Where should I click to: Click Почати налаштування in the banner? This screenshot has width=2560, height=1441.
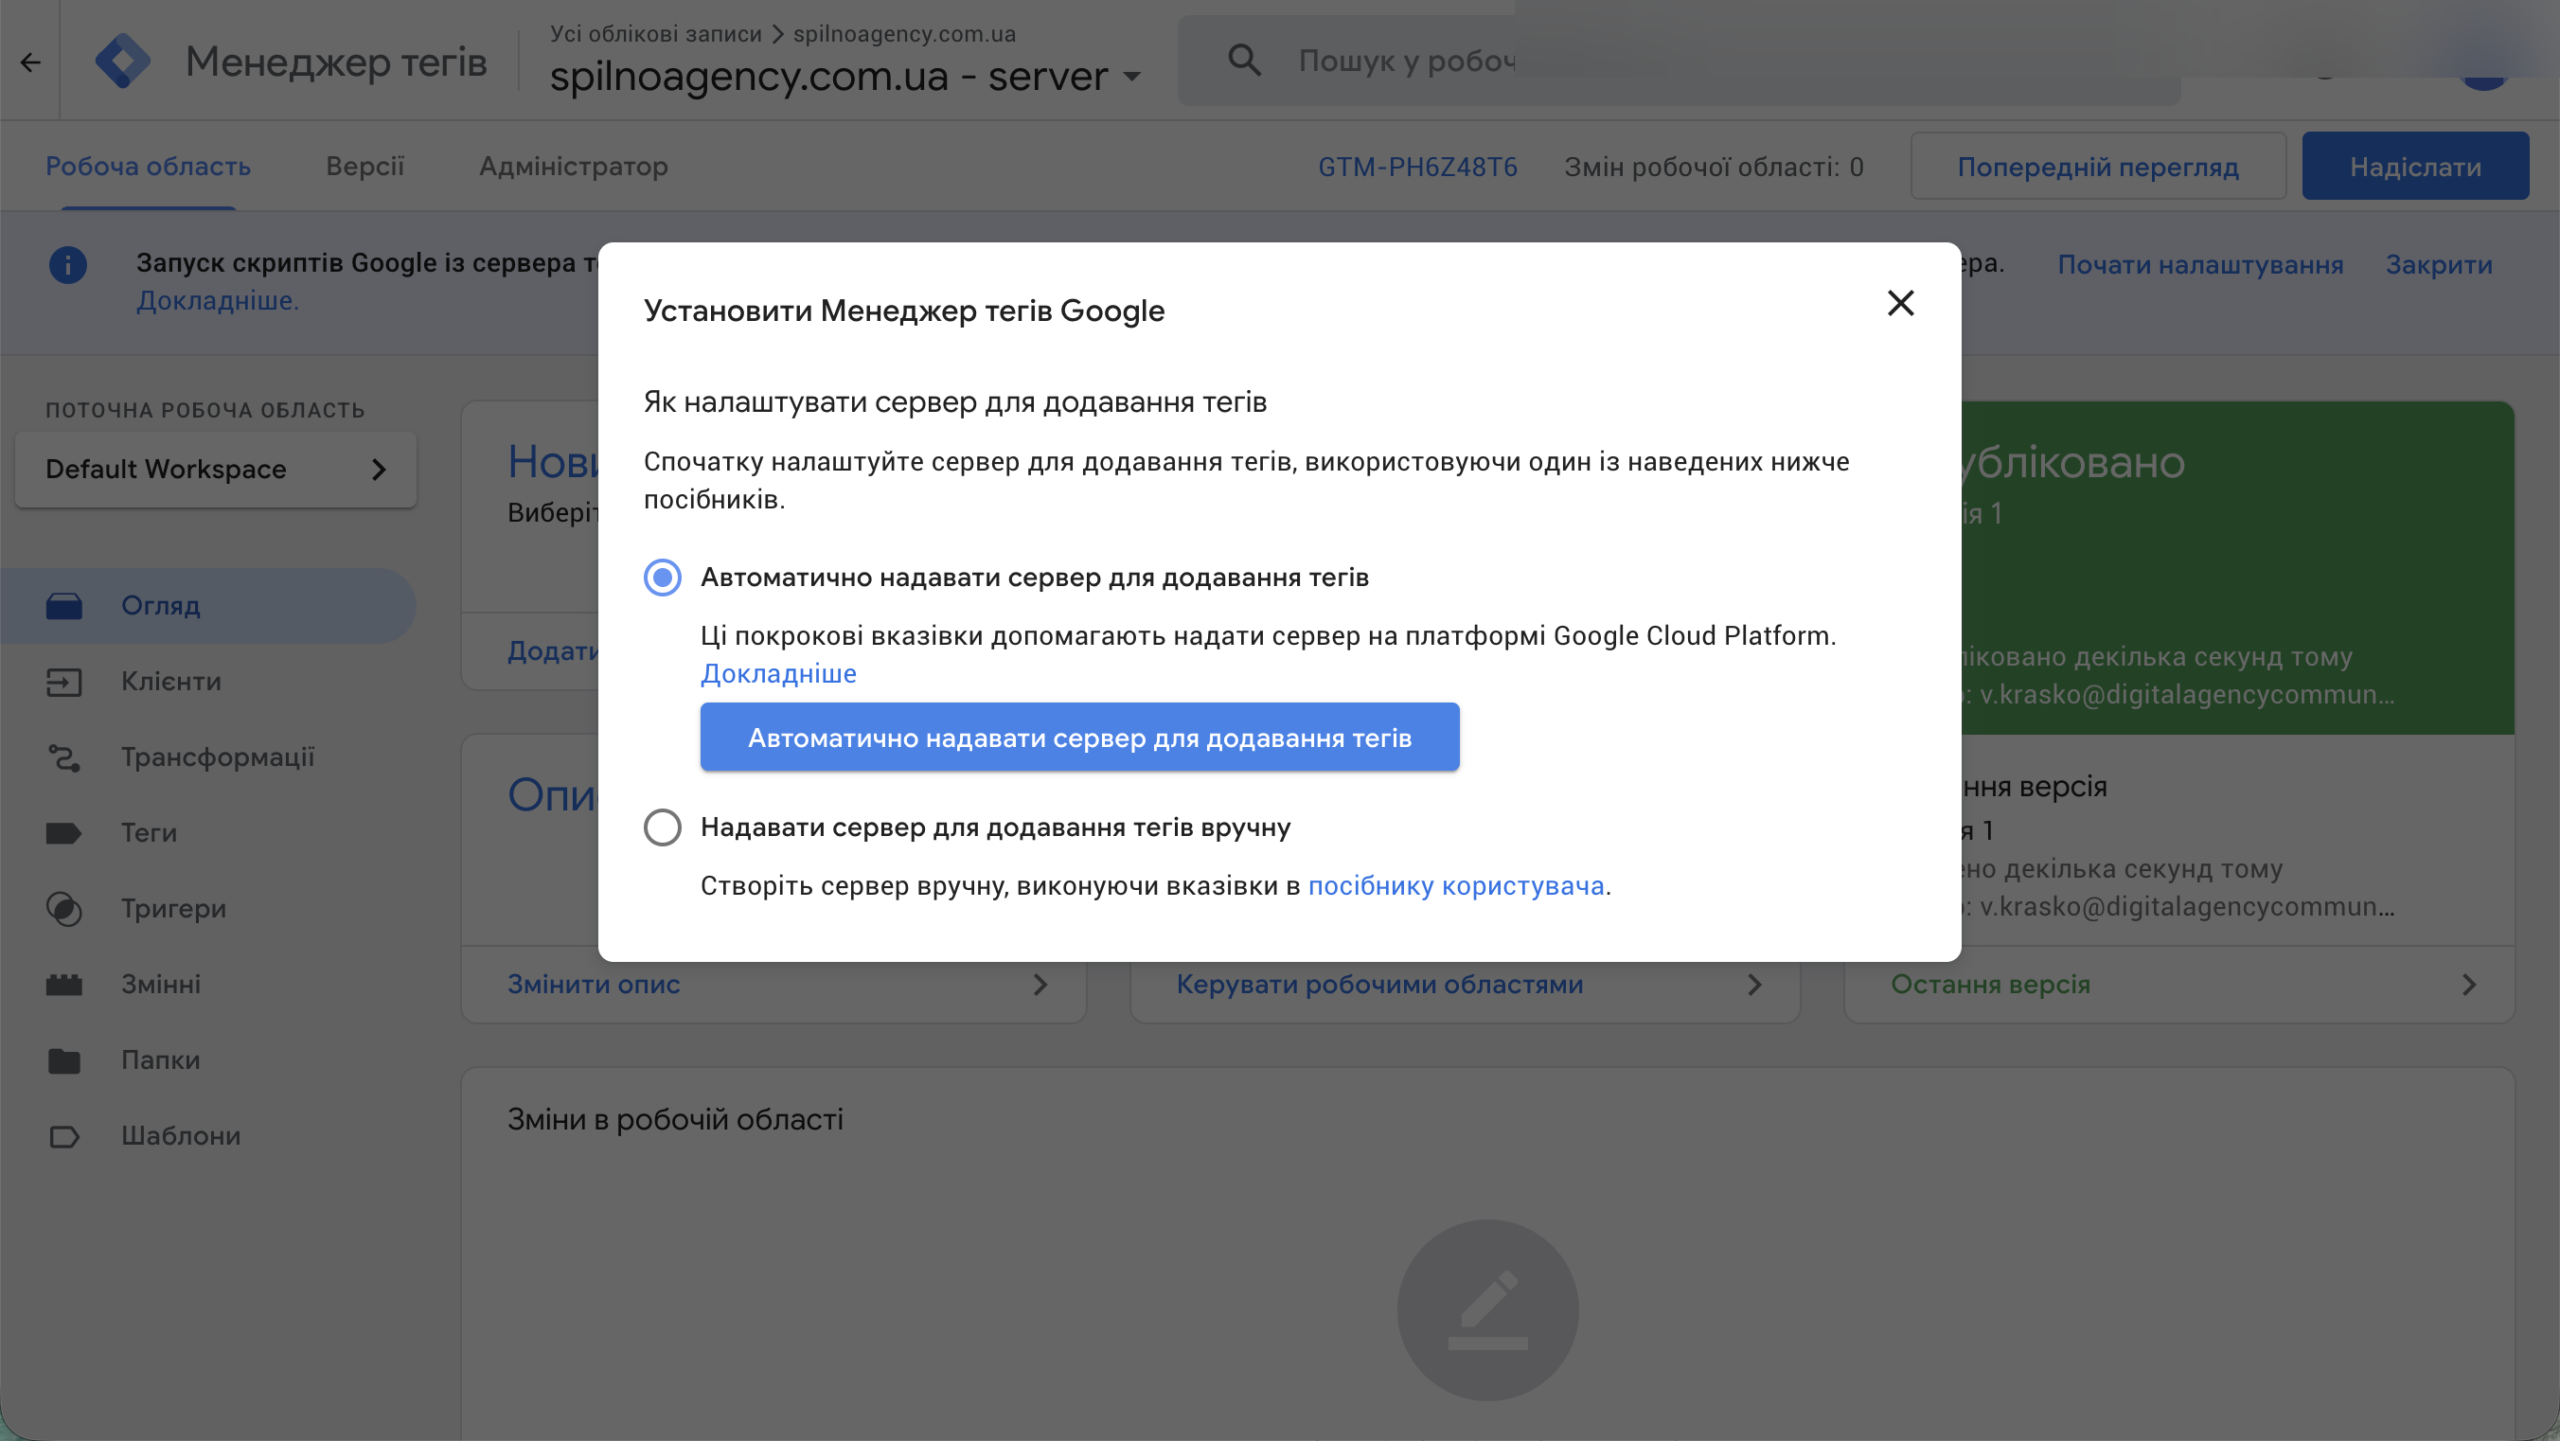pos(2200,265)
